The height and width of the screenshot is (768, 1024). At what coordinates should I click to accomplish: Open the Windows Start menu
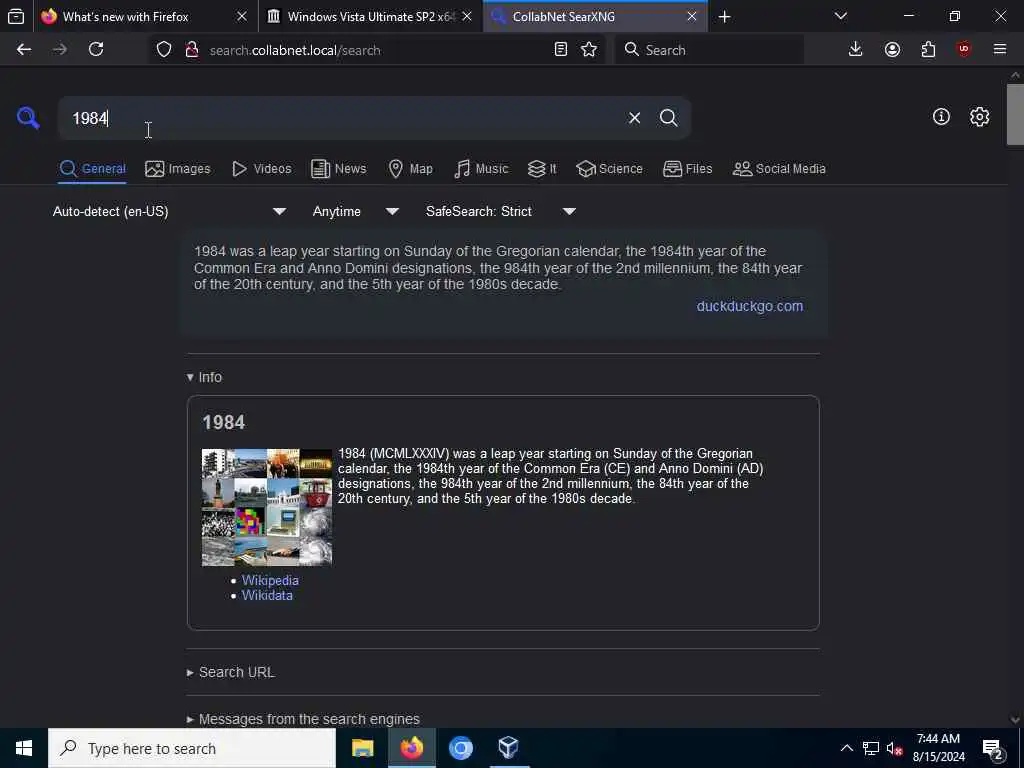[x=24, y=748]
